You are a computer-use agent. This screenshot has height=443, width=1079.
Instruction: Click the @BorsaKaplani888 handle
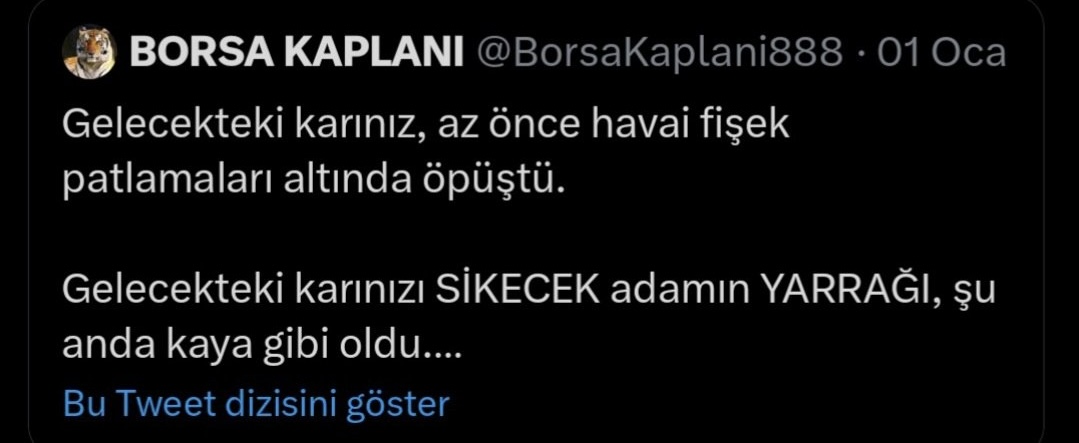pyautogui.click(x=659, y=54)
